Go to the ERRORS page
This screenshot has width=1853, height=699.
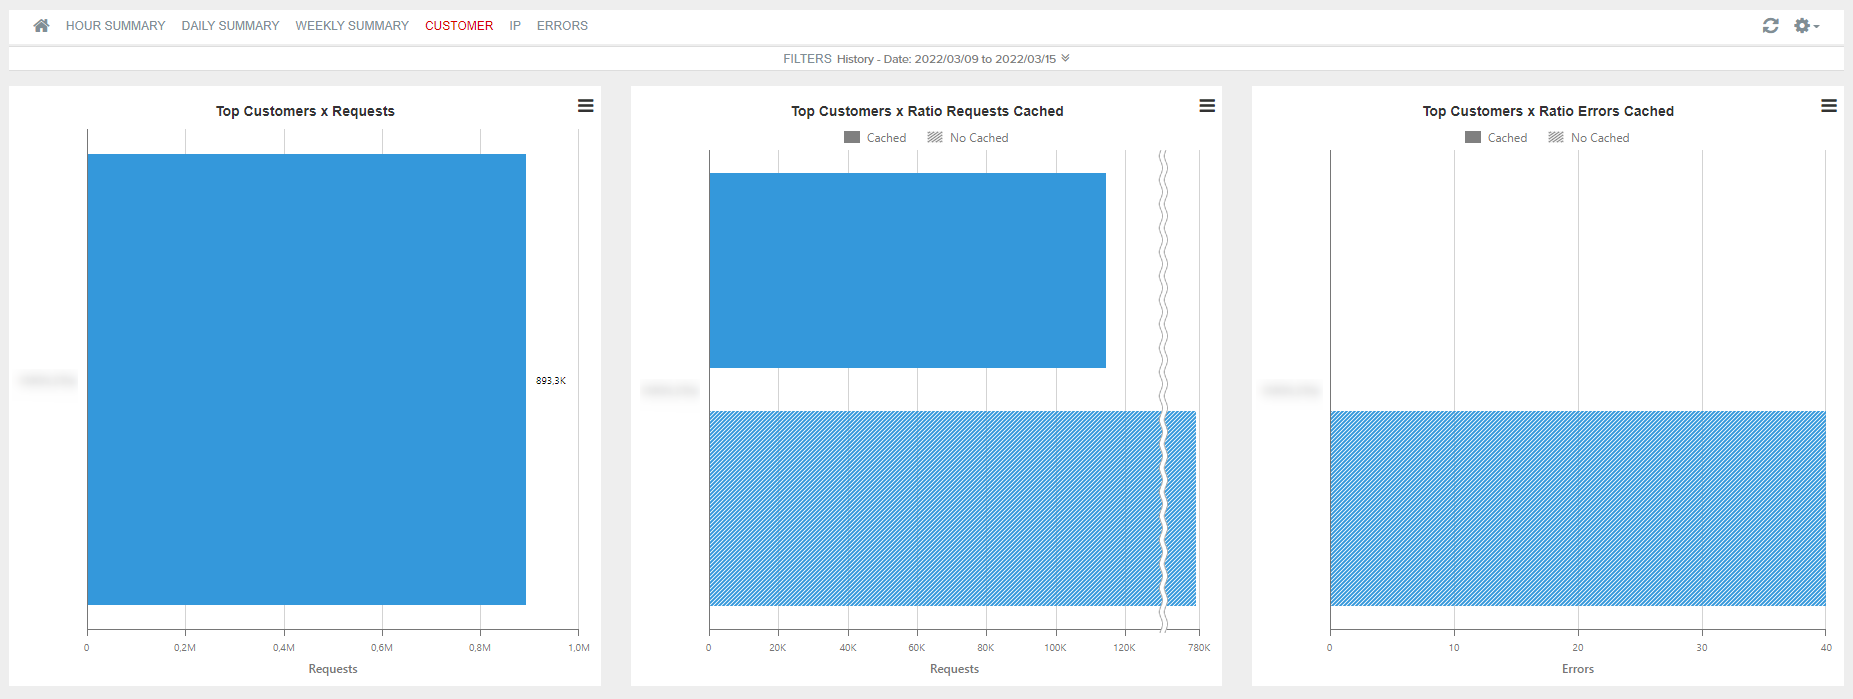(x=562, y=25)
